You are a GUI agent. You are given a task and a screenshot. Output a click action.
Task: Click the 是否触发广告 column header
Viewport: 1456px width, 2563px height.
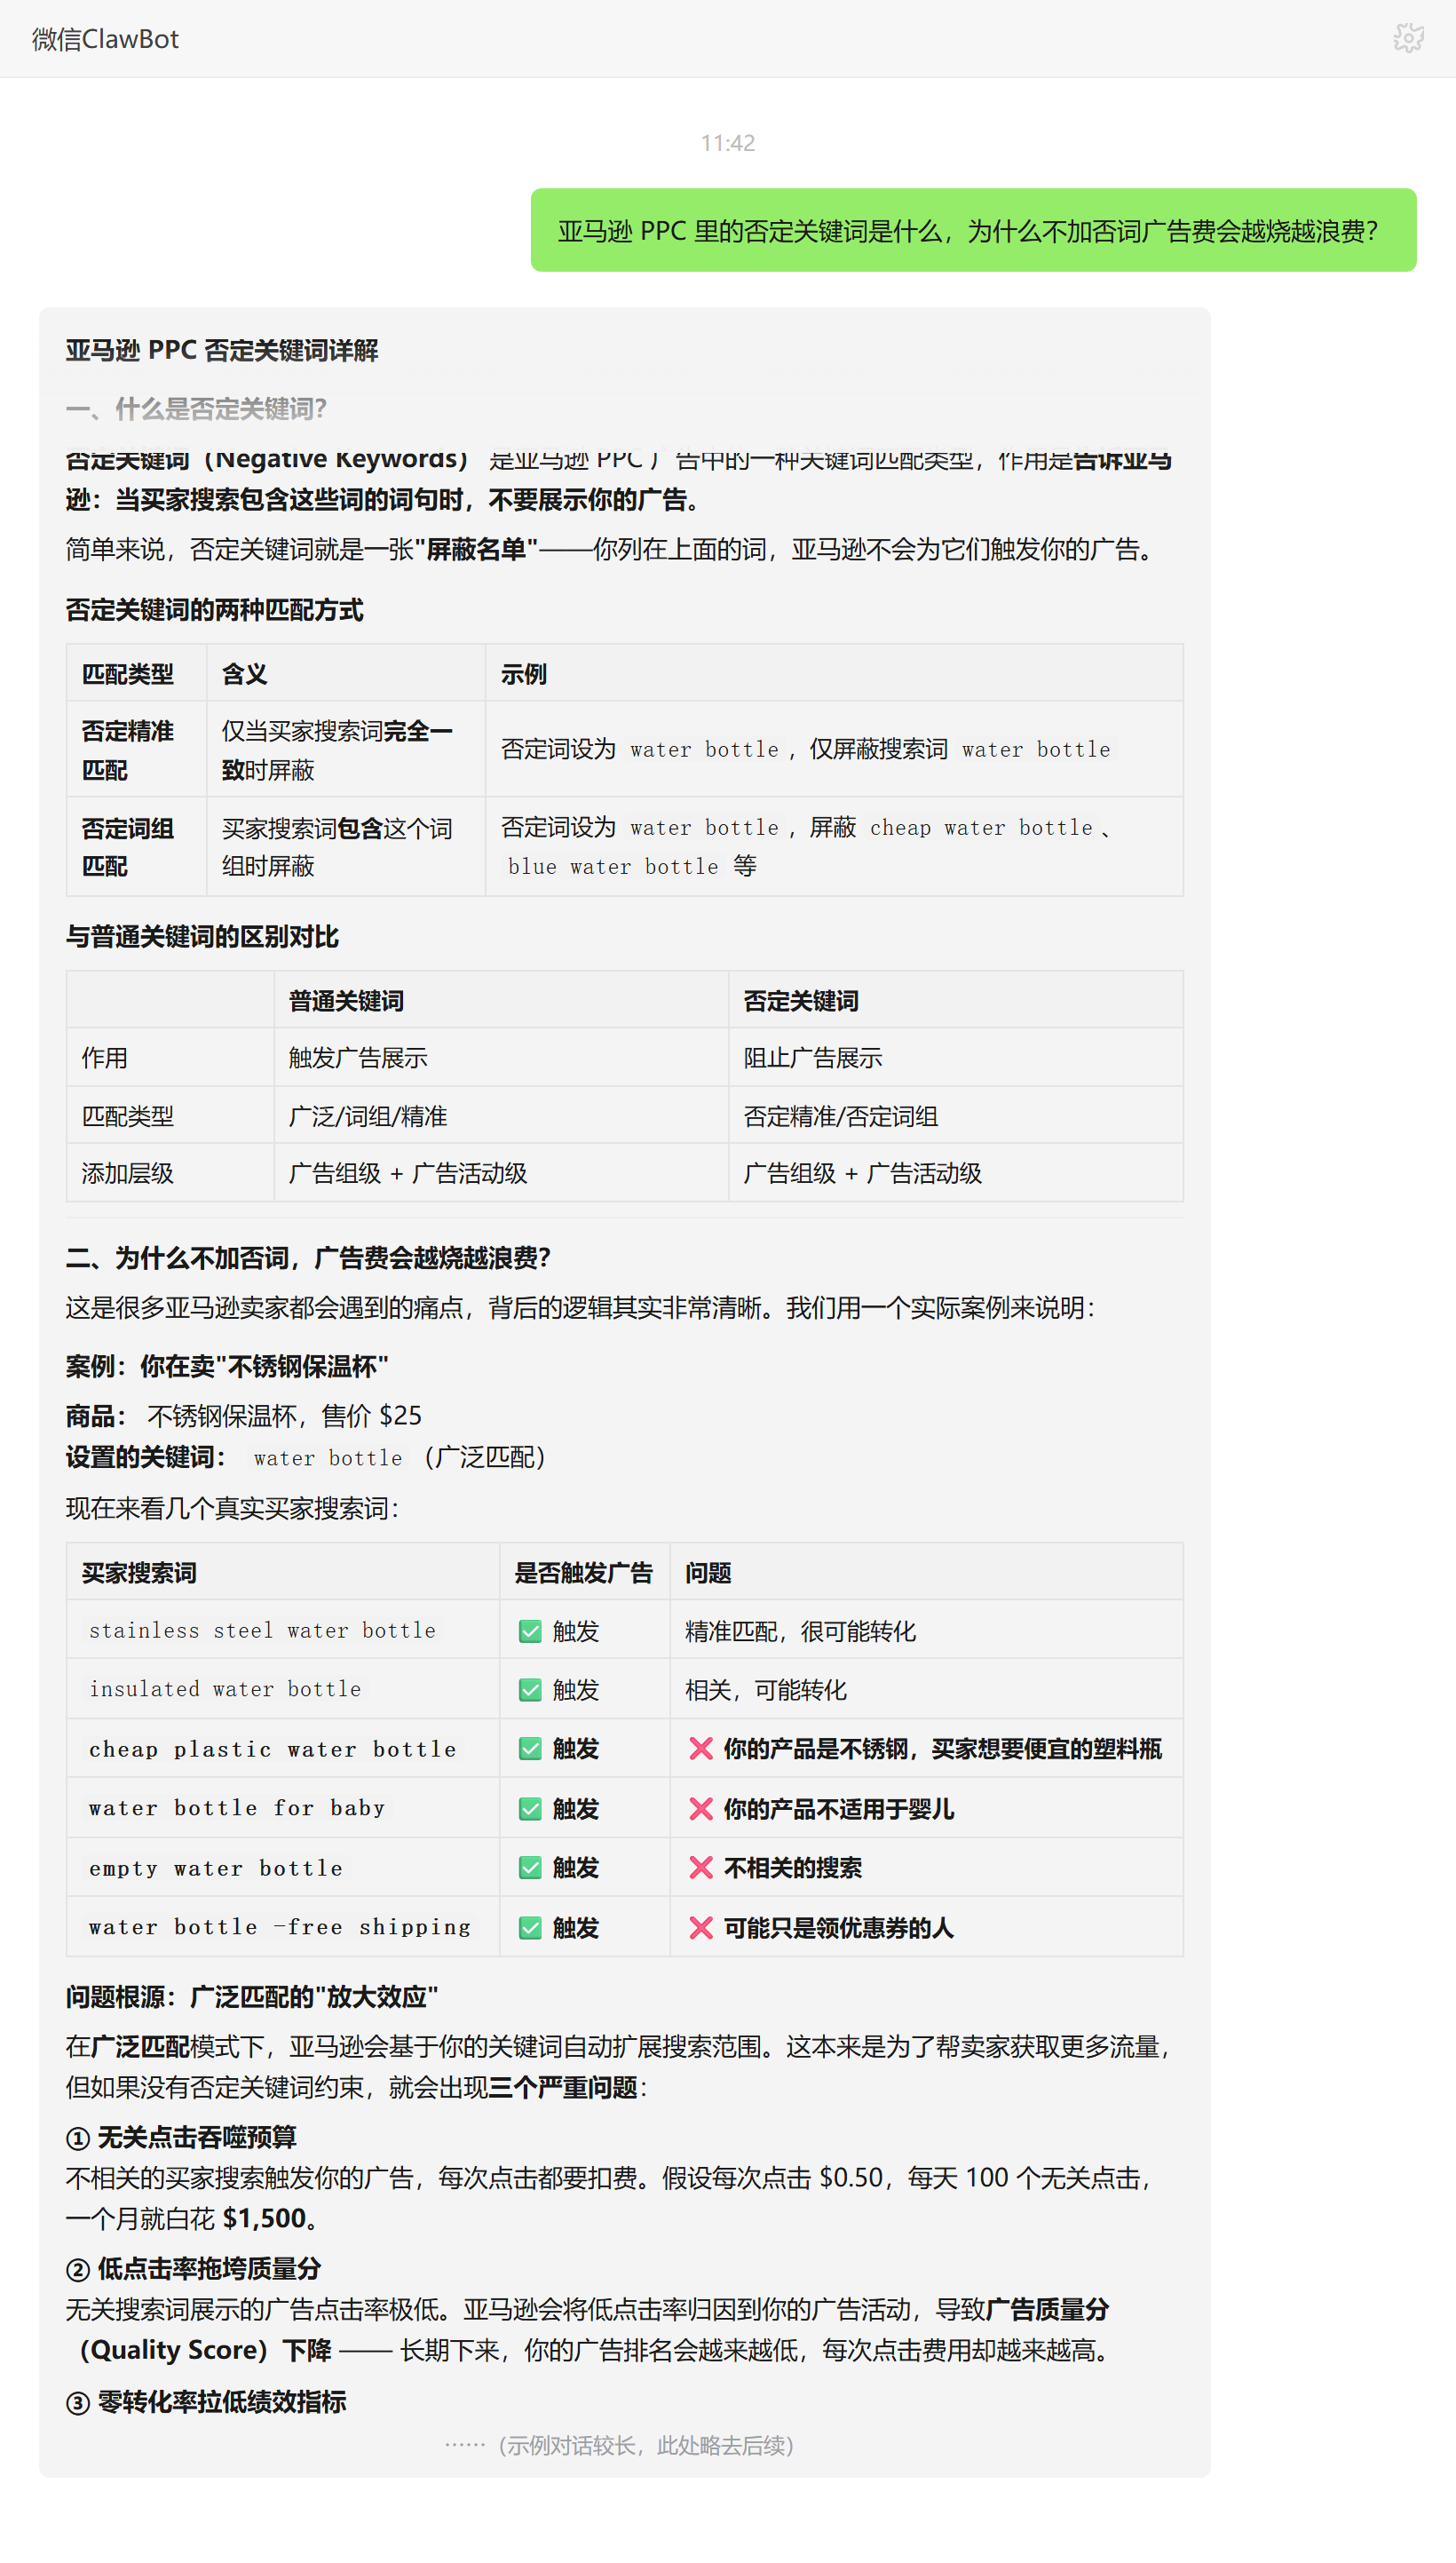point(583,1572)
